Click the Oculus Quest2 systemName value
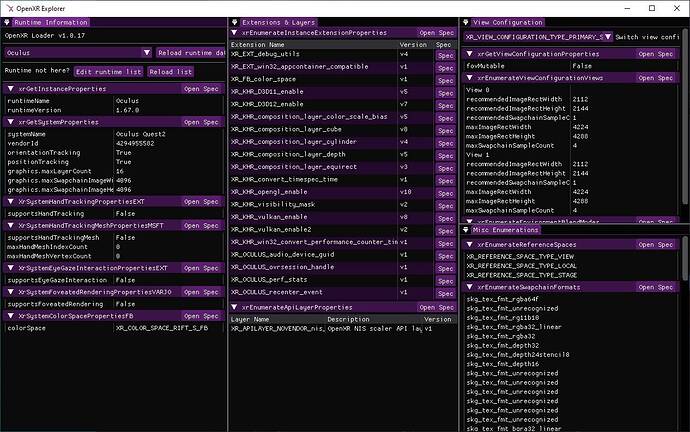The image size is (690, 432). point(141,134)
